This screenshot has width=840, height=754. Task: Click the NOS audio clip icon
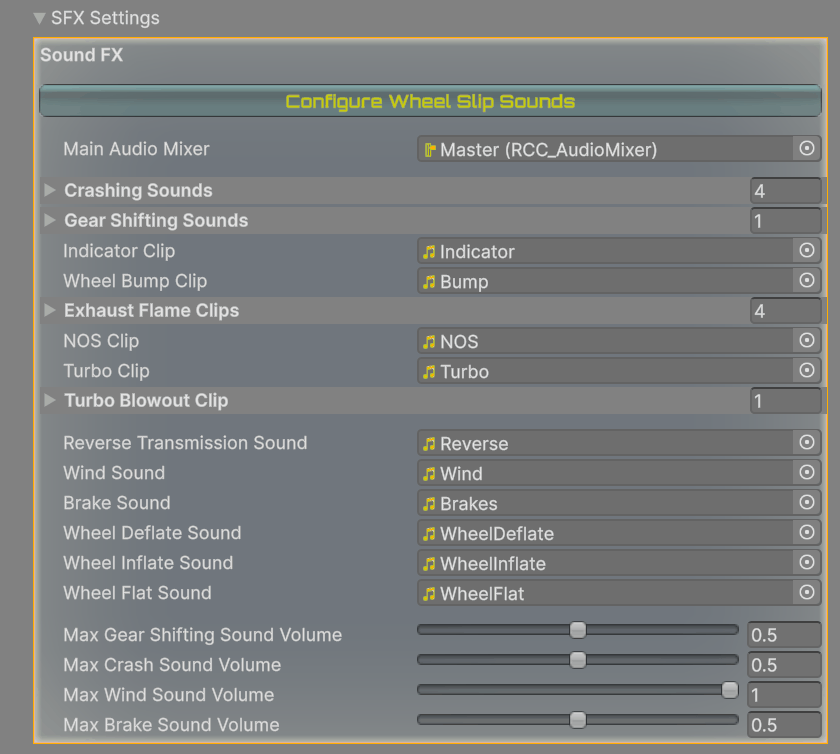[429, 342]
